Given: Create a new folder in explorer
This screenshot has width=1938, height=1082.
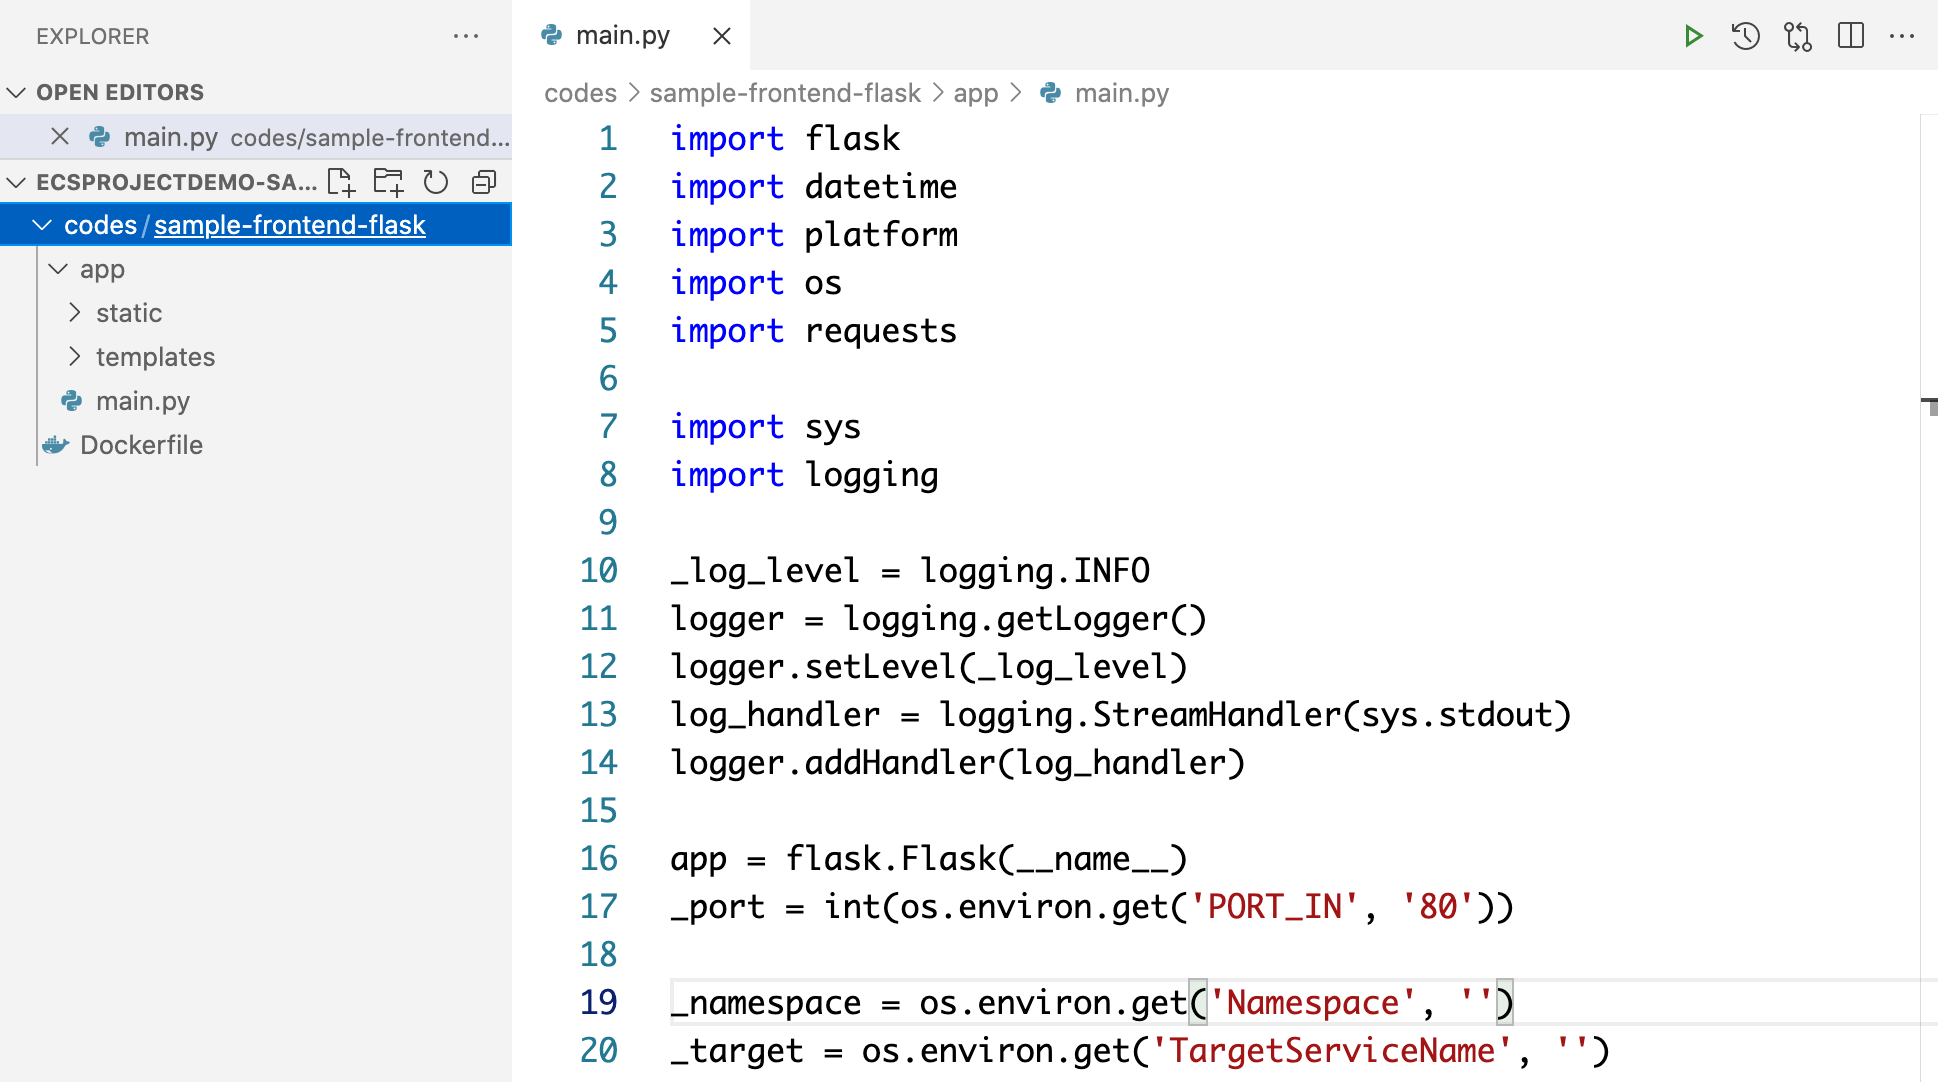Looking at the screenshot, I should 388,182.
